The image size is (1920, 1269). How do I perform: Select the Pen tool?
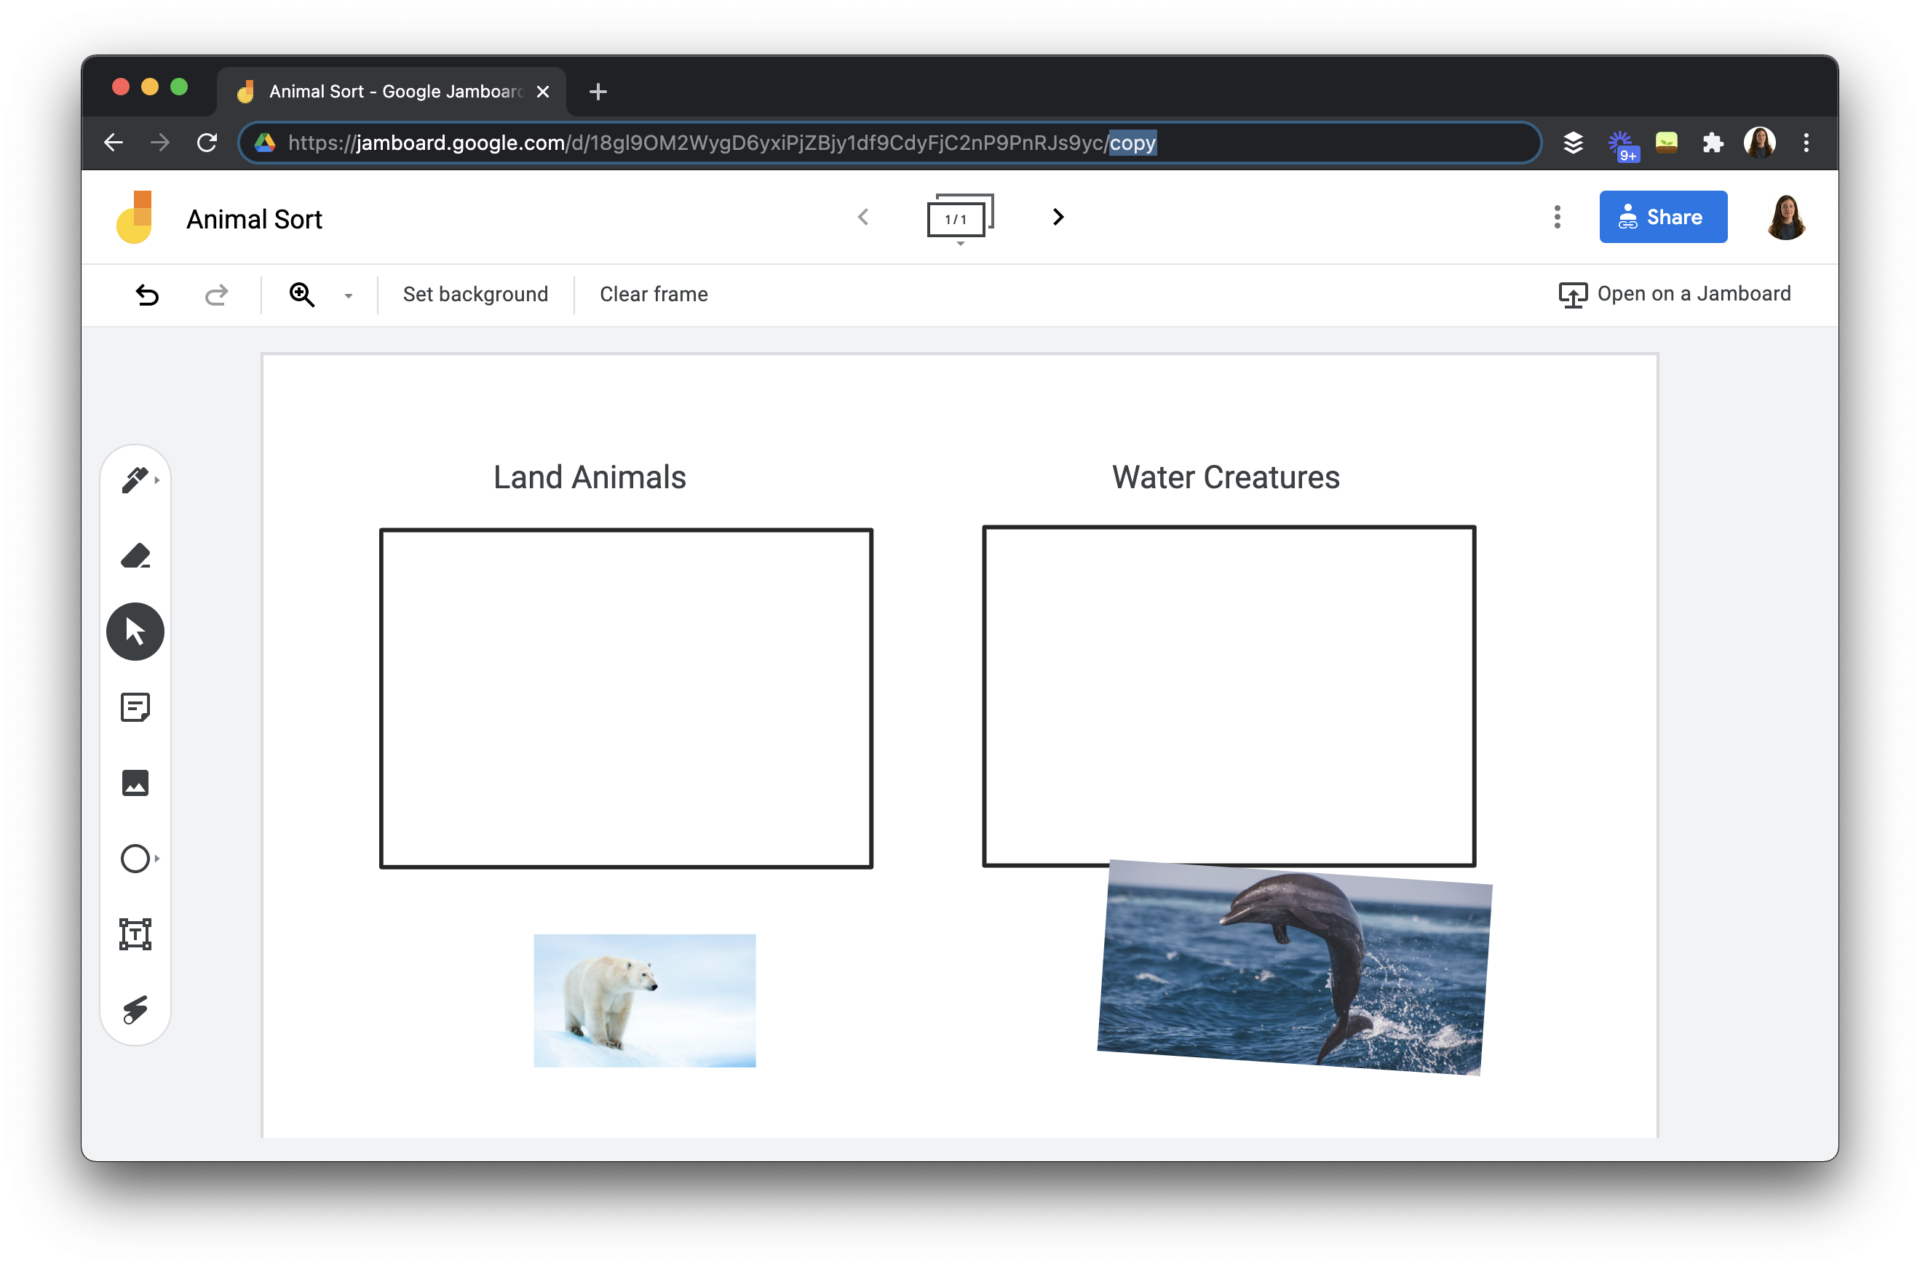tap(135, 480)
